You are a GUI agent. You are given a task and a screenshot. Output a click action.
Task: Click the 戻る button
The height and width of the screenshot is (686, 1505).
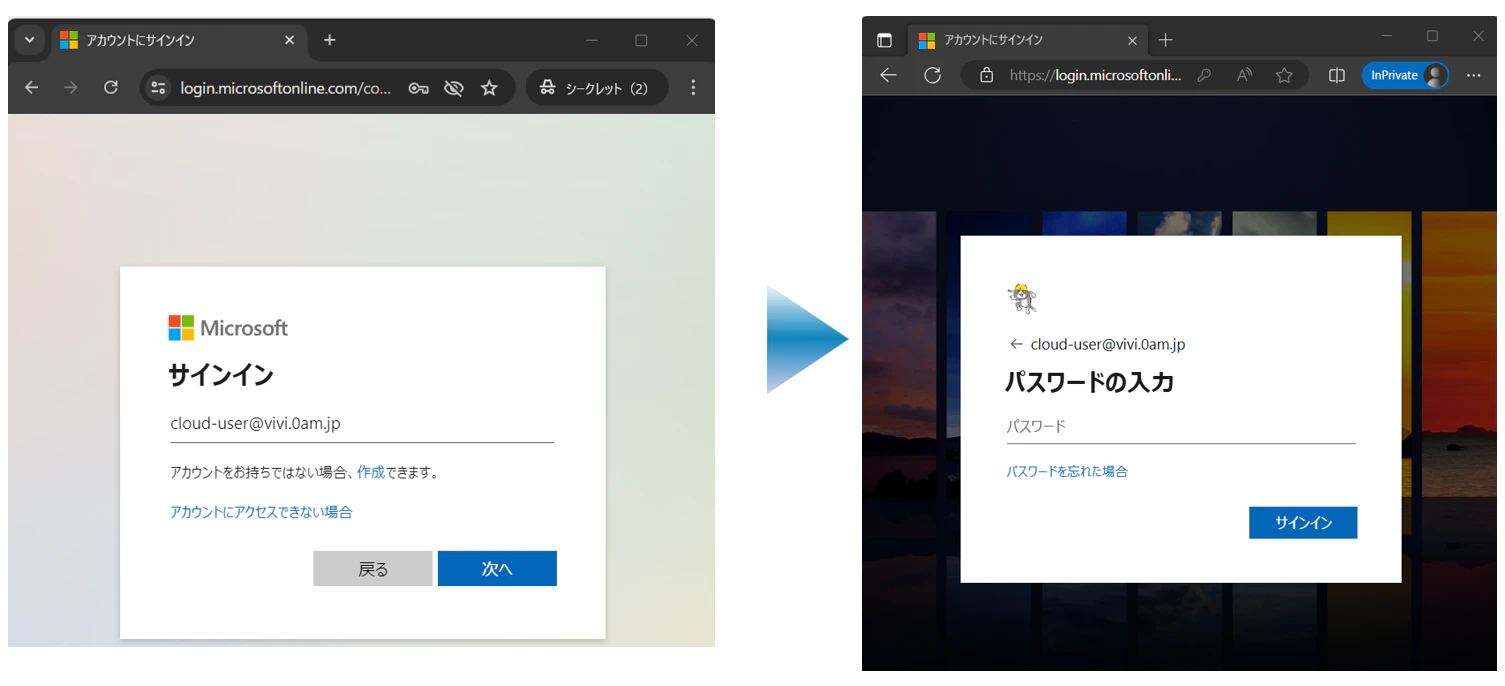pos(373,568)
